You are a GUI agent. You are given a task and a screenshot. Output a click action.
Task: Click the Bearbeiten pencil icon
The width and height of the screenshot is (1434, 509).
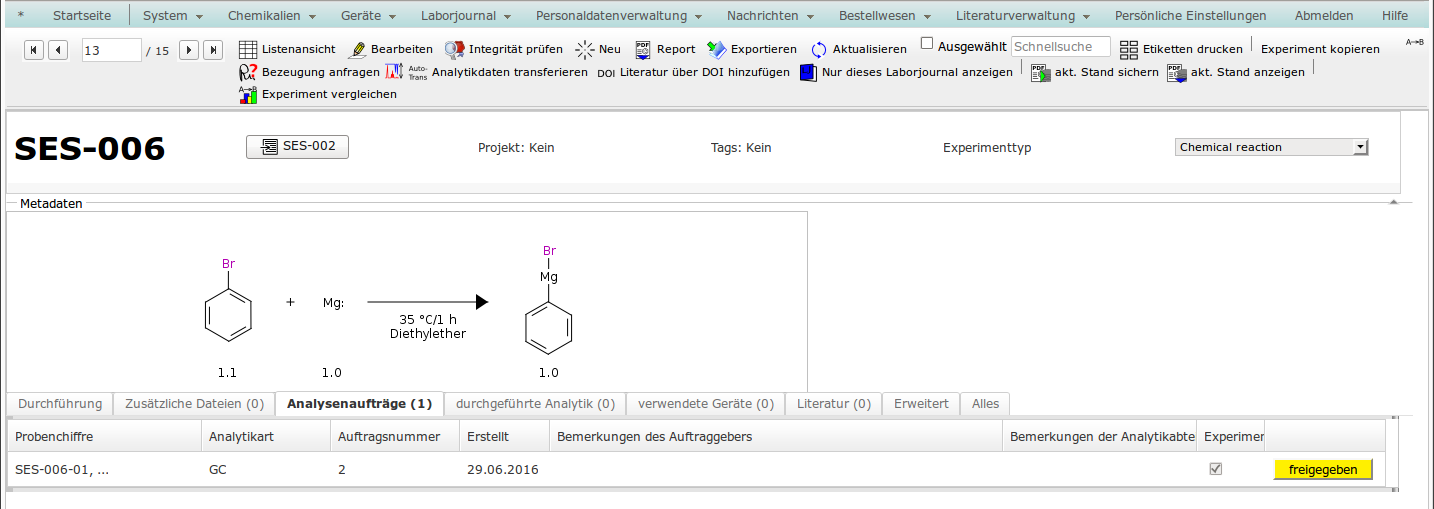click(357, 49)
